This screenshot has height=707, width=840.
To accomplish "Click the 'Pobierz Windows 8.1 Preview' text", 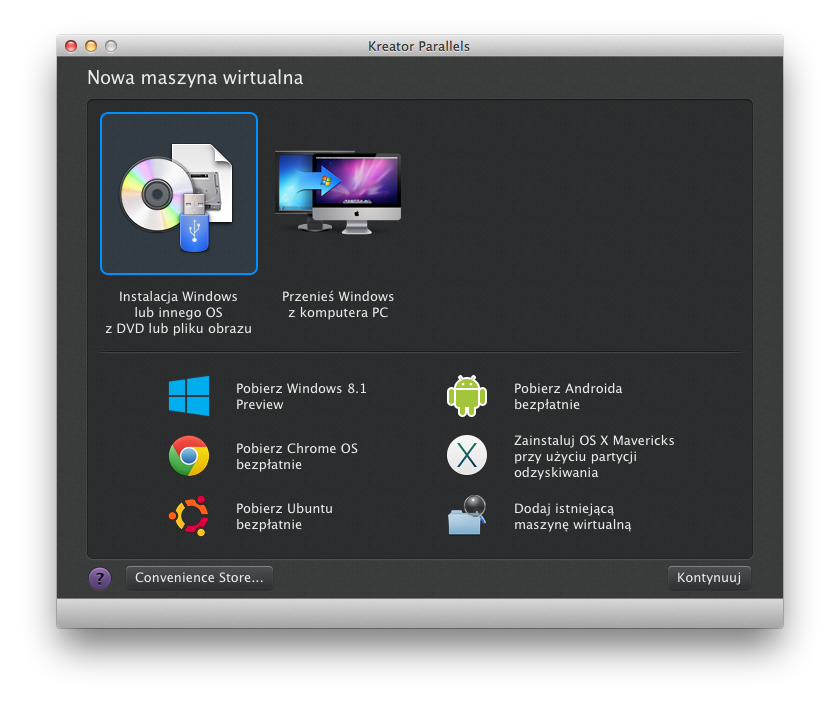I will coord(300,396).
